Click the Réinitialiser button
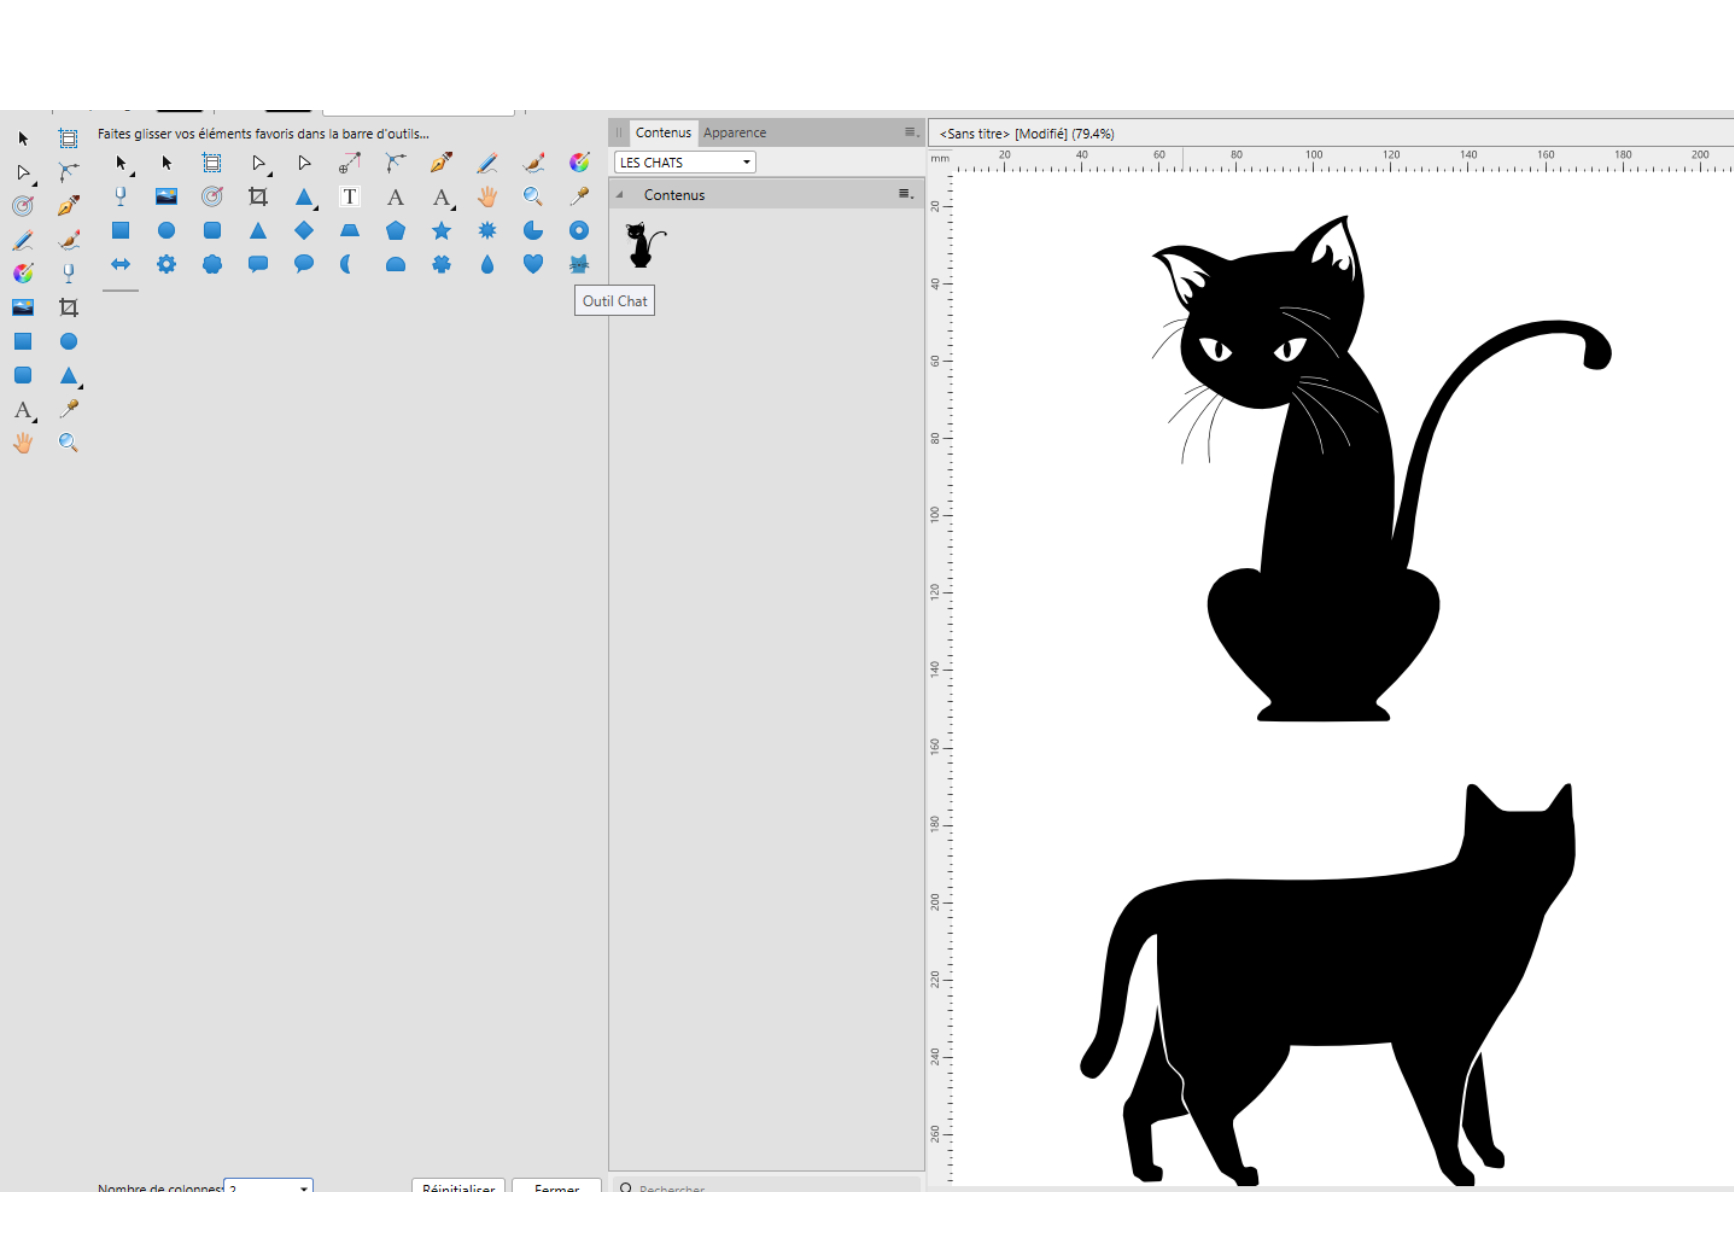The width and height of the screenshot is (1734, 1238). point(458,1188)
